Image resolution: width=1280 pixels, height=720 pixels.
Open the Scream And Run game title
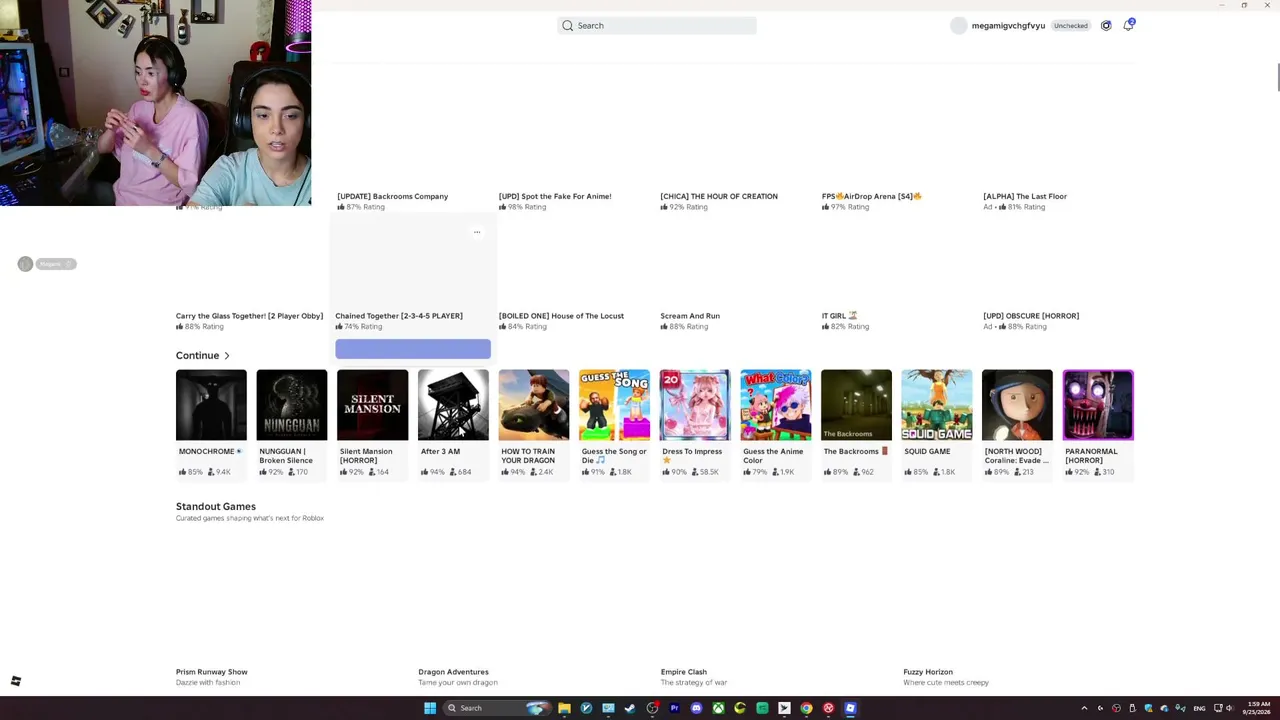(x=690, y=316)
